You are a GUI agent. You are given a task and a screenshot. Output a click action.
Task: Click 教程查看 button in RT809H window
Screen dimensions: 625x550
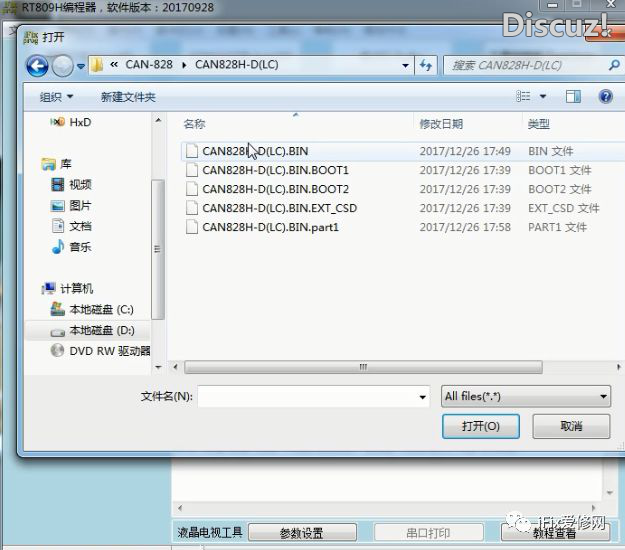coord(555,532)
